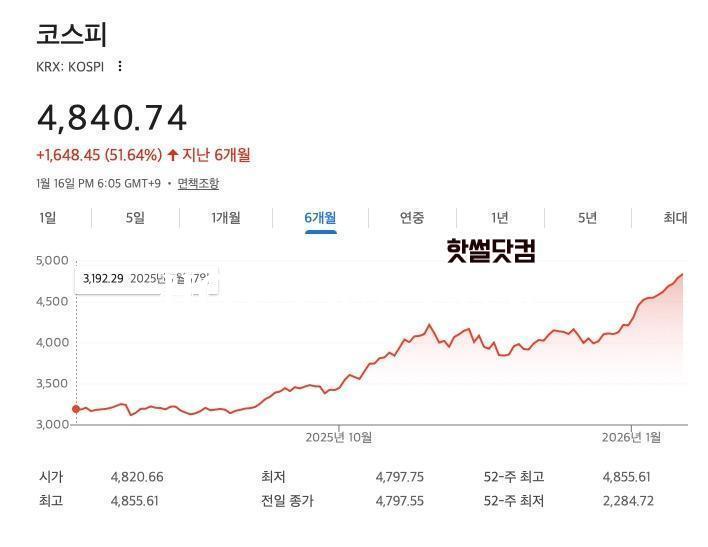708x547 pixels.
Task: Click the 3,192.29 chart tooltip
Action: (103, 279)
